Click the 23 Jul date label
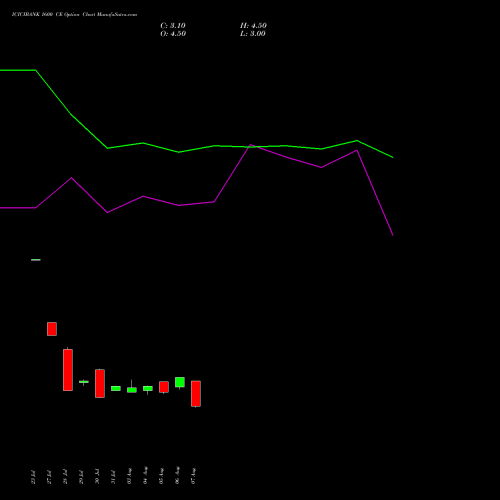The width and height of the screenshot is (500, 500). point(33,477)
